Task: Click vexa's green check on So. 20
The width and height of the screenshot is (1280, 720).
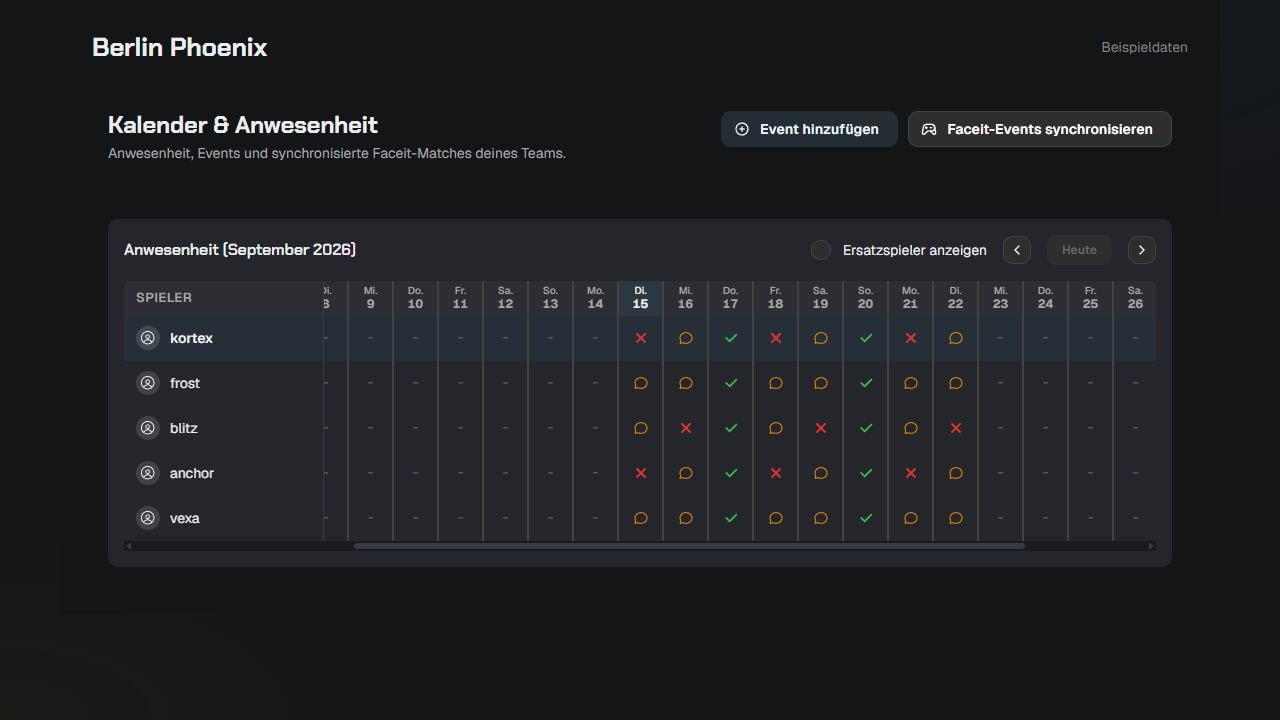Action: pyautogui.click(x=865, y=518)
